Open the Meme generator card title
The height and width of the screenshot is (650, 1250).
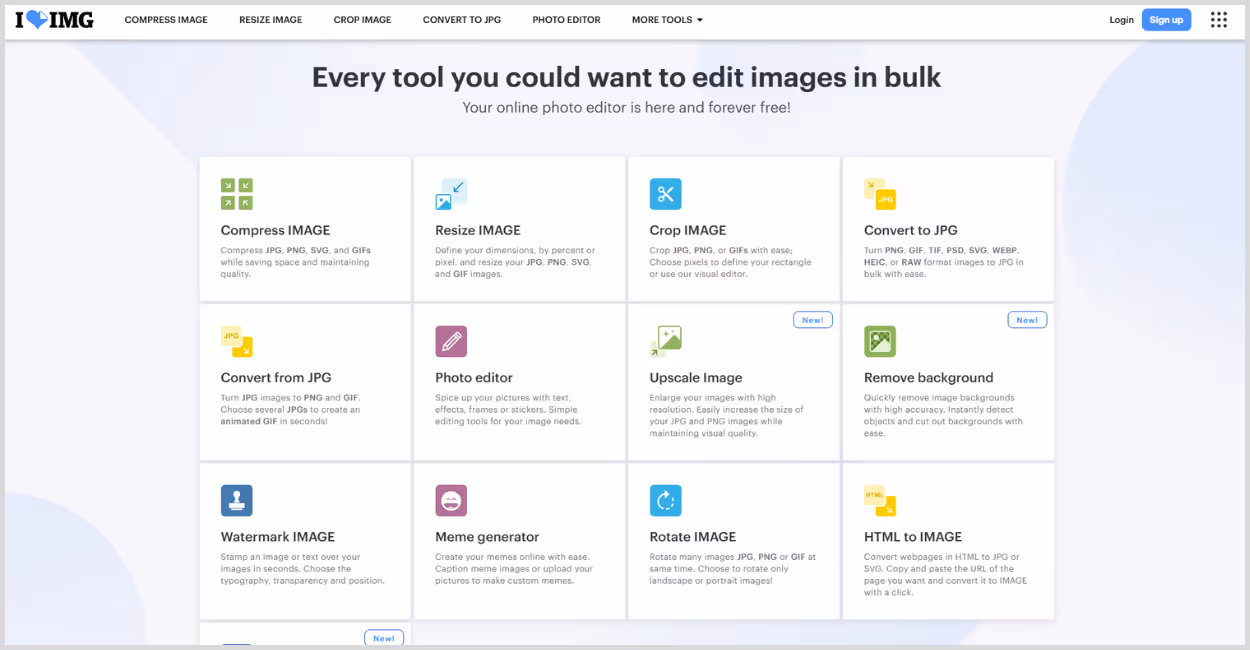pos(487,537)
